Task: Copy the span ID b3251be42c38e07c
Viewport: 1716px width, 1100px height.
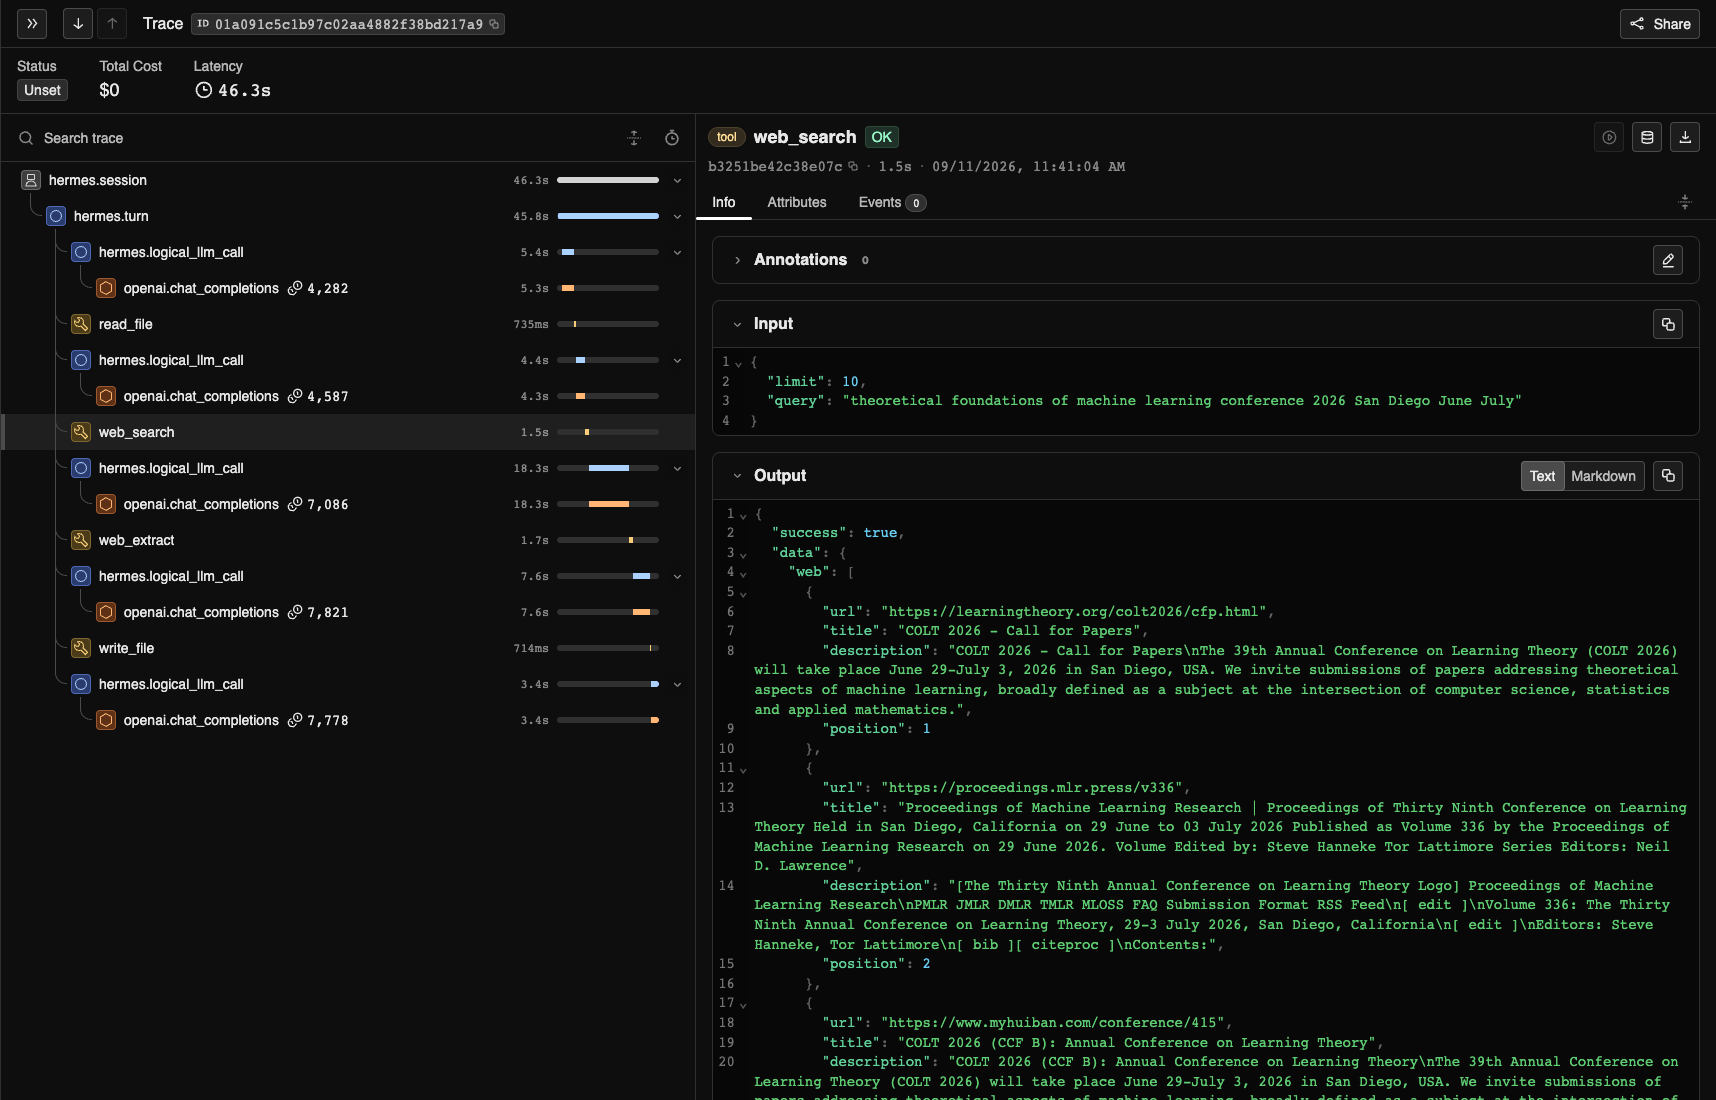Action: 853,166
